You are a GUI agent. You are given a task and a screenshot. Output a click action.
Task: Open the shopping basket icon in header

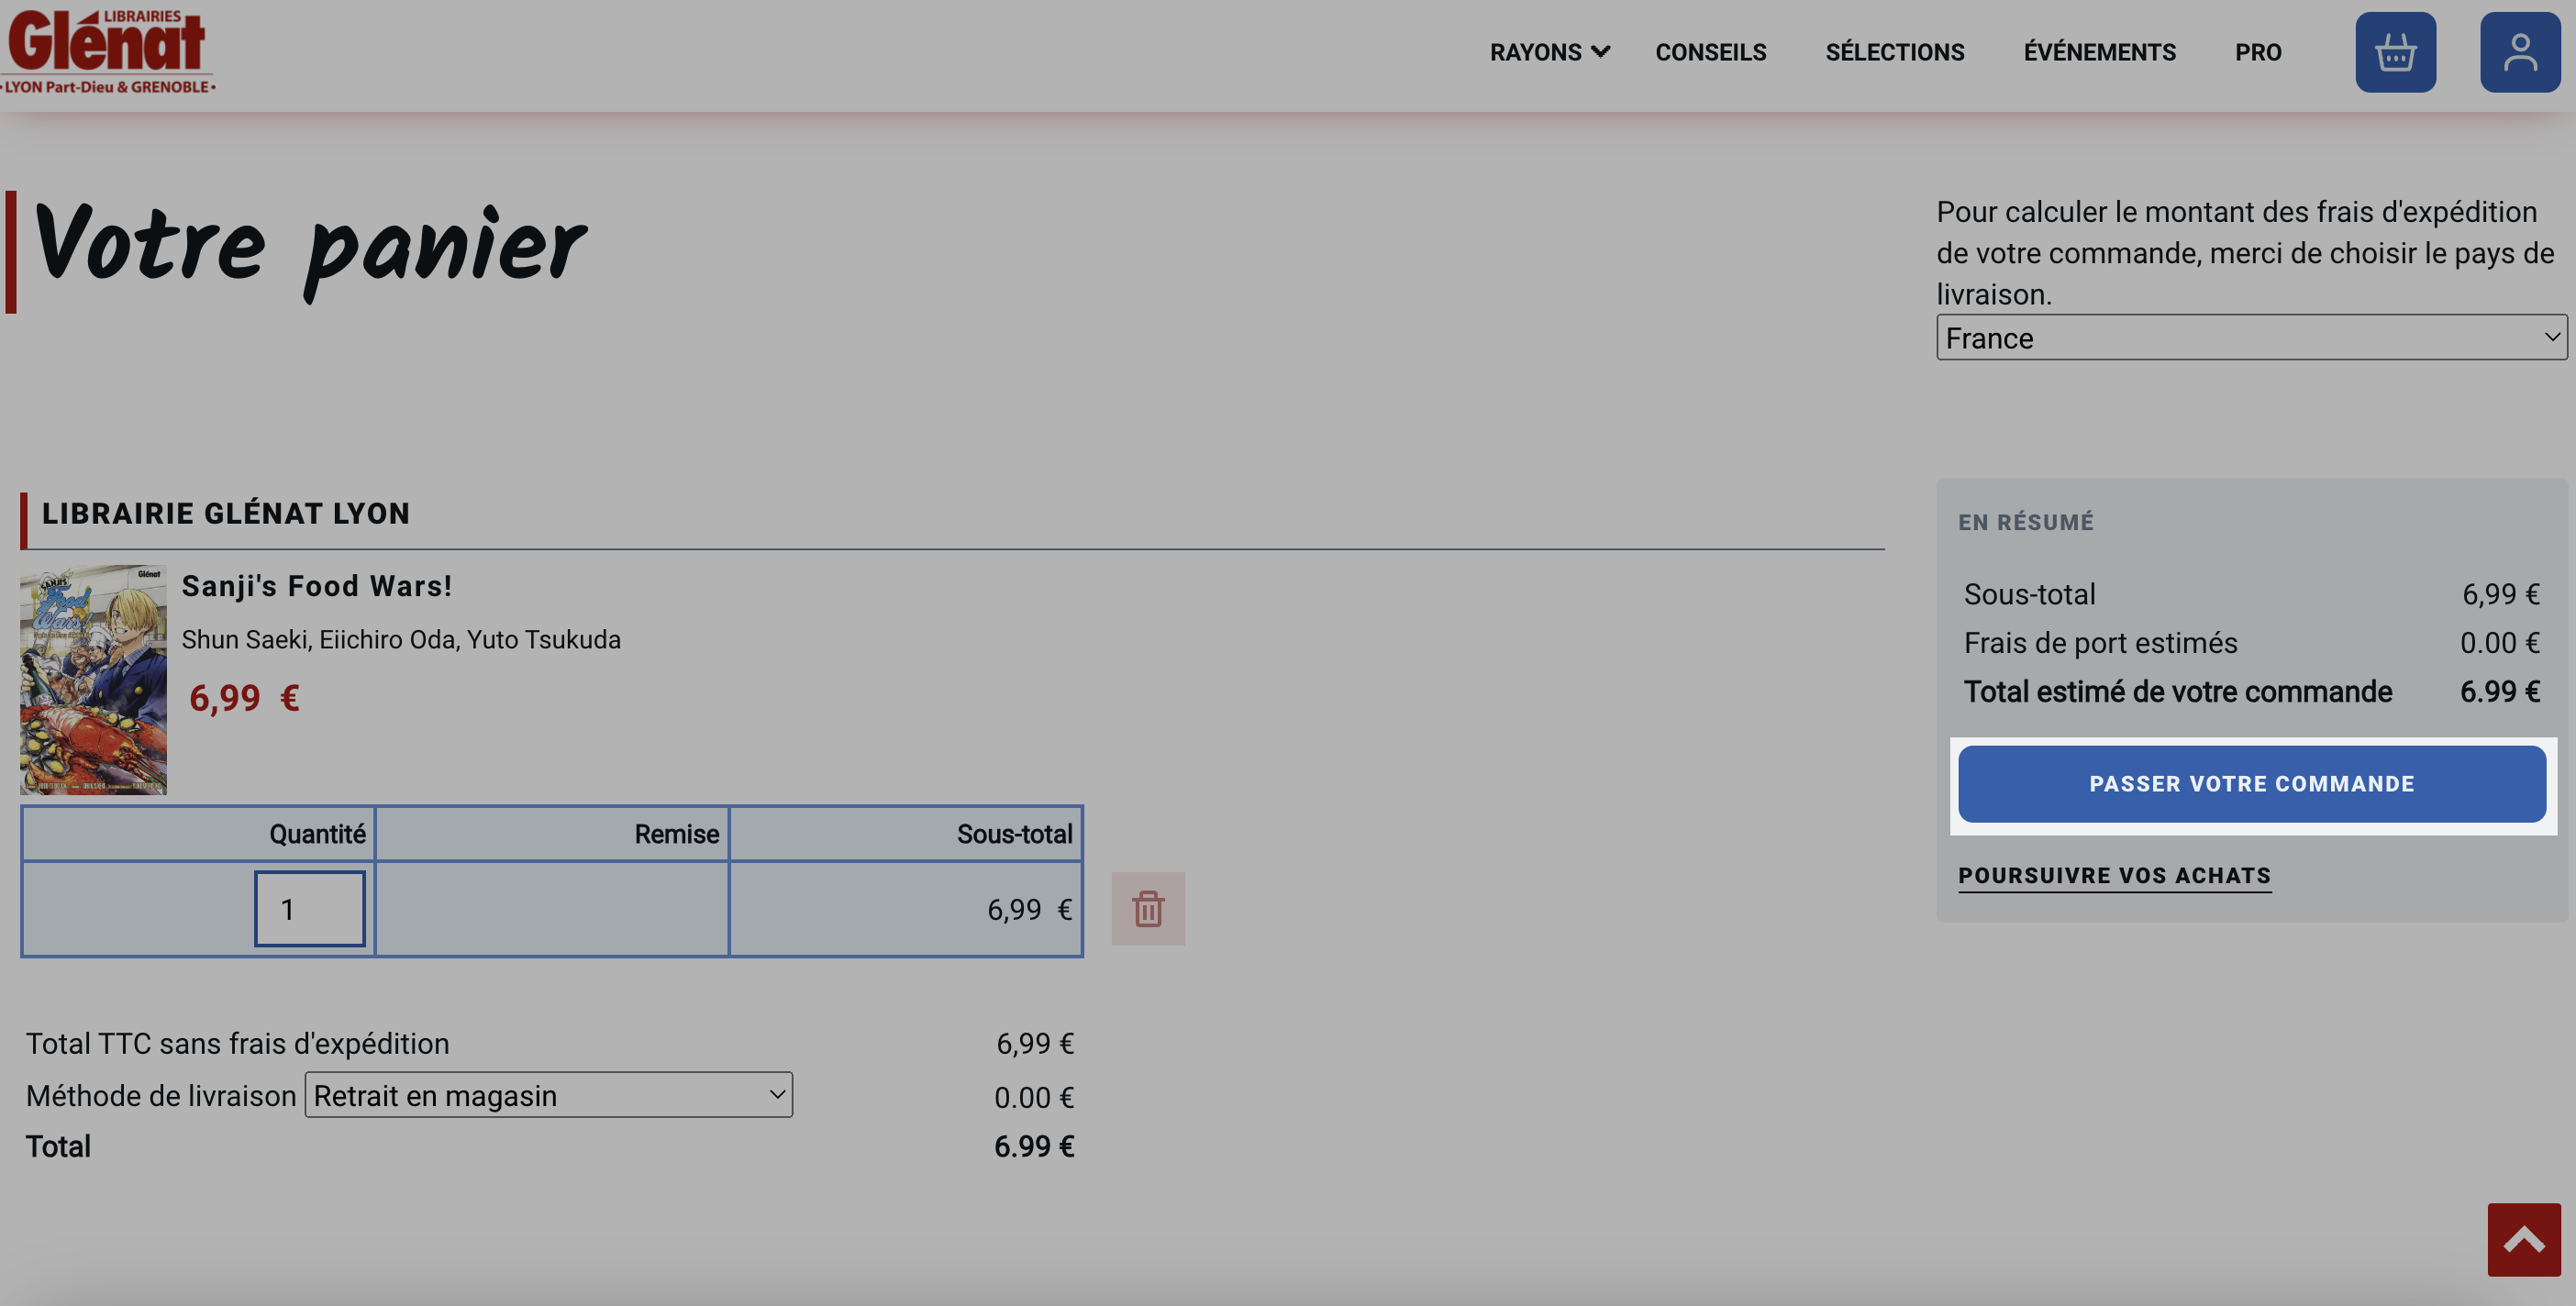(x=2395, y=52)
